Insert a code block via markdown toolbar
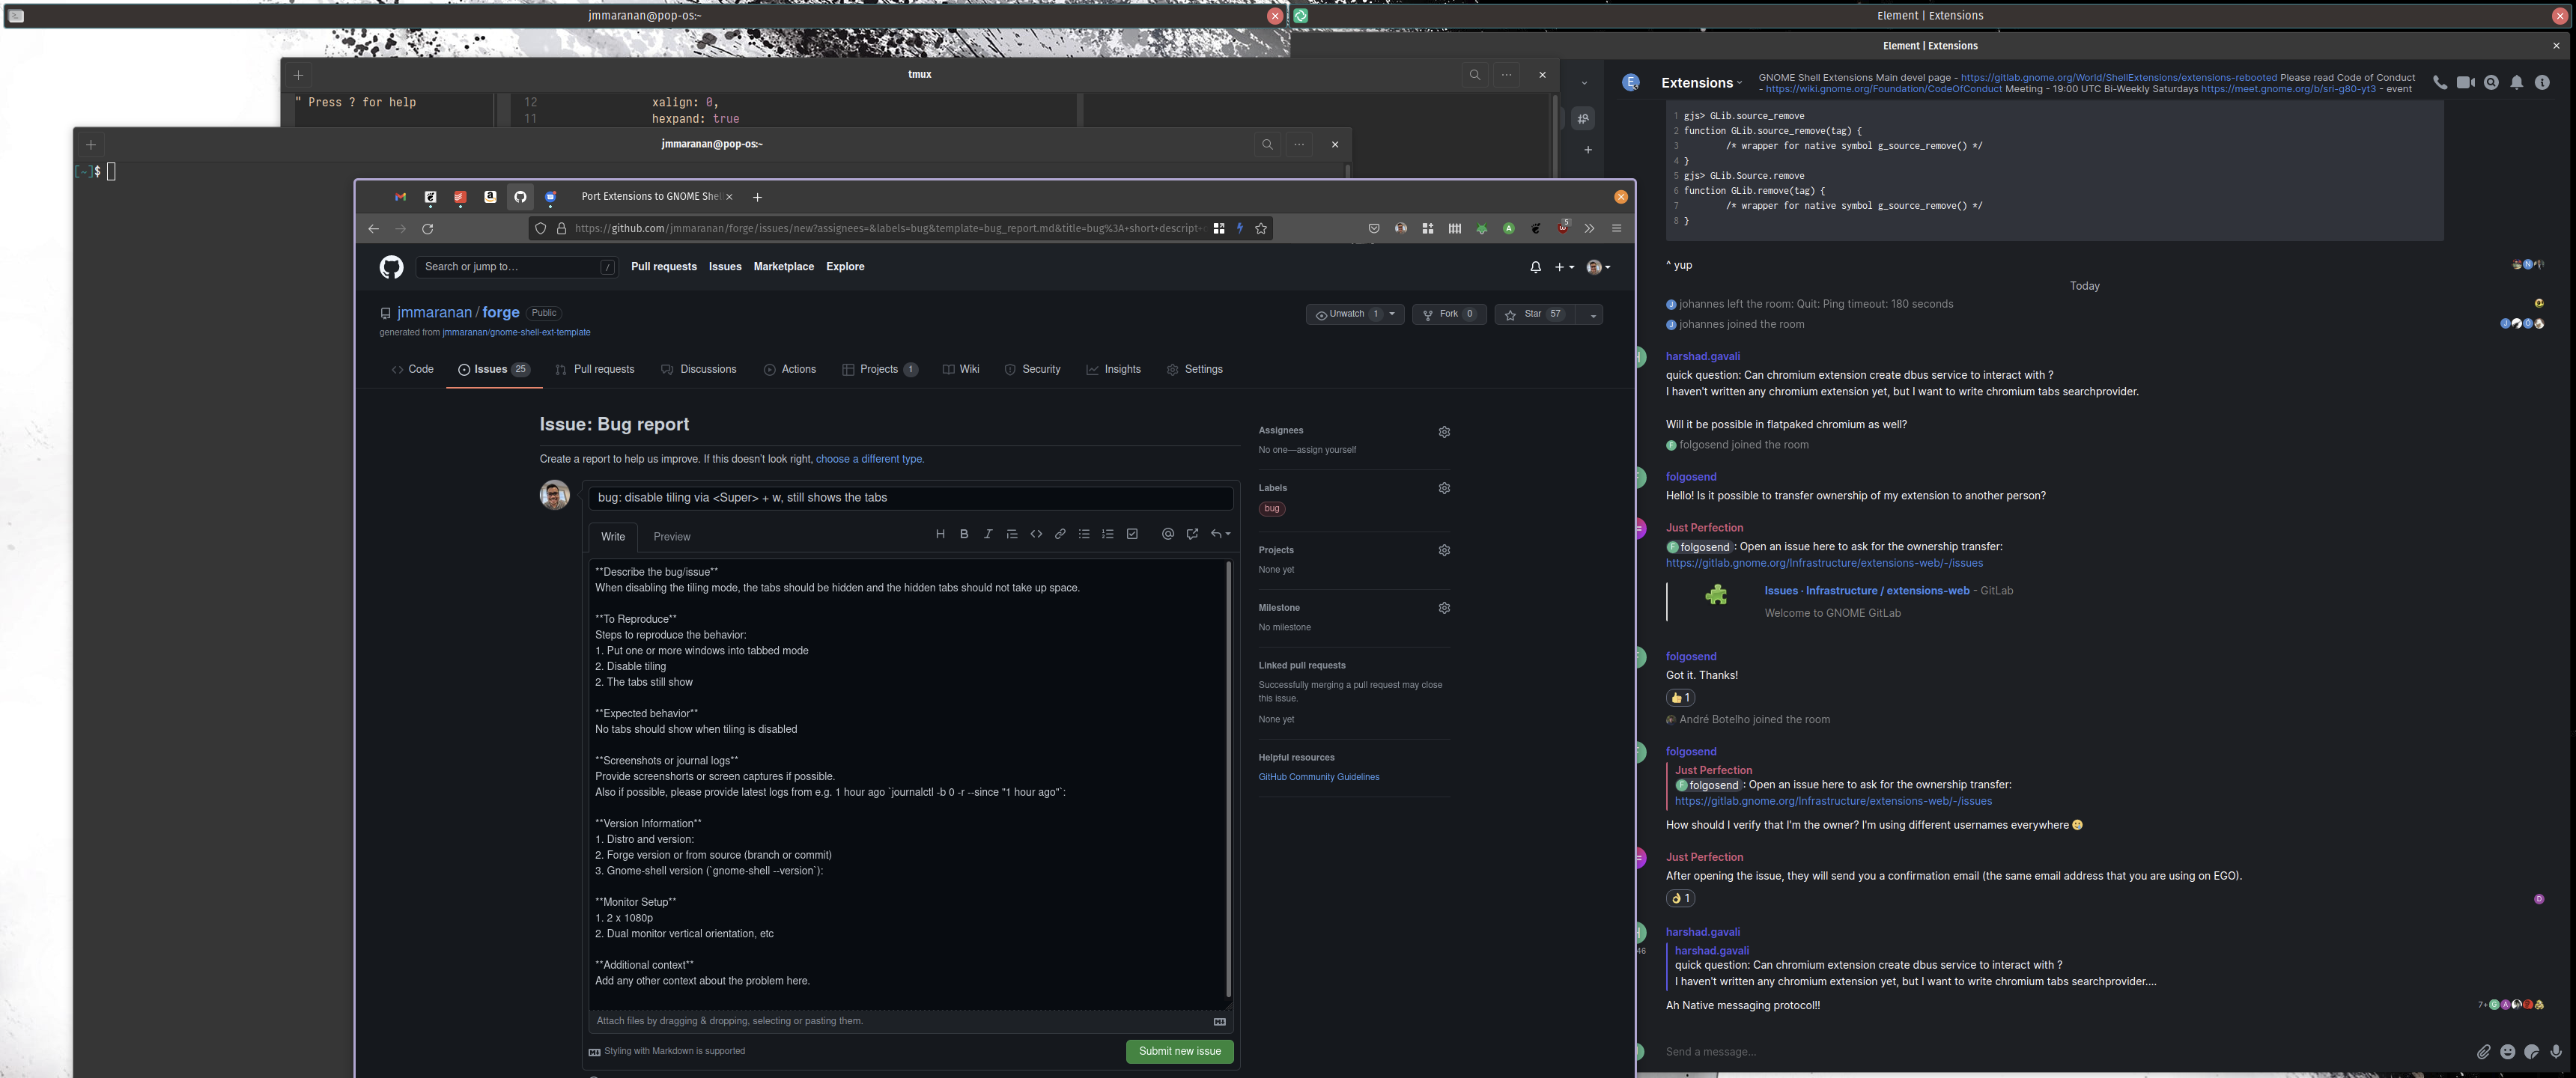 coord(1036,533)
